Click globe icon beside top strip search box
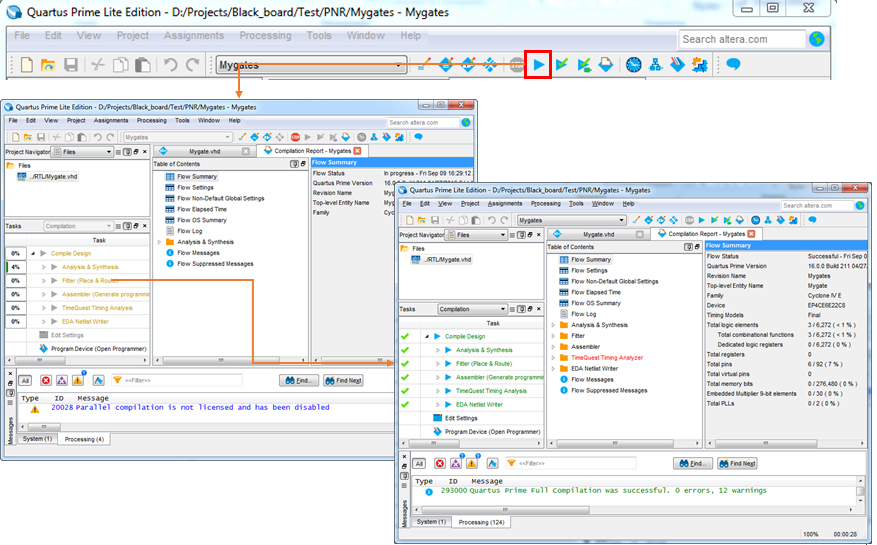The width and height of the screenshot is (877, 545). (817, 39)
